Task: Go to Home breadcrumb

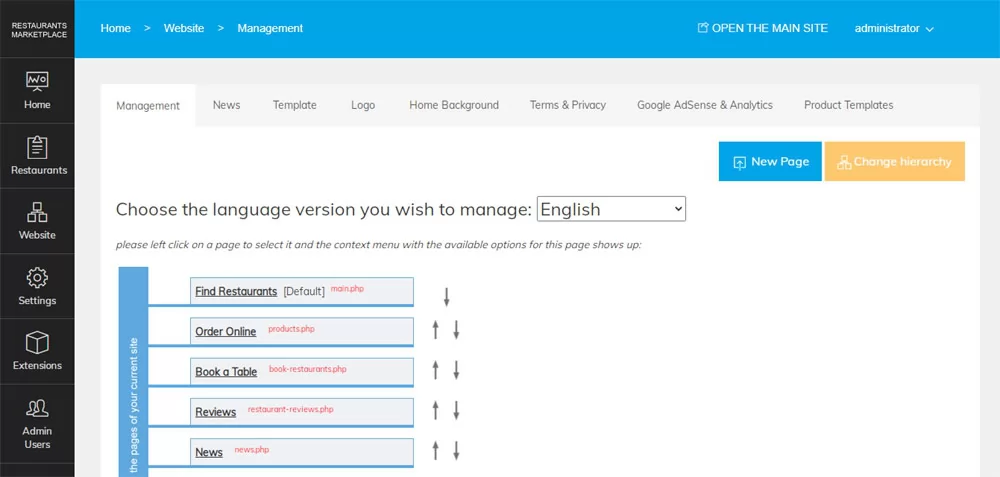Action: [115, 28]
